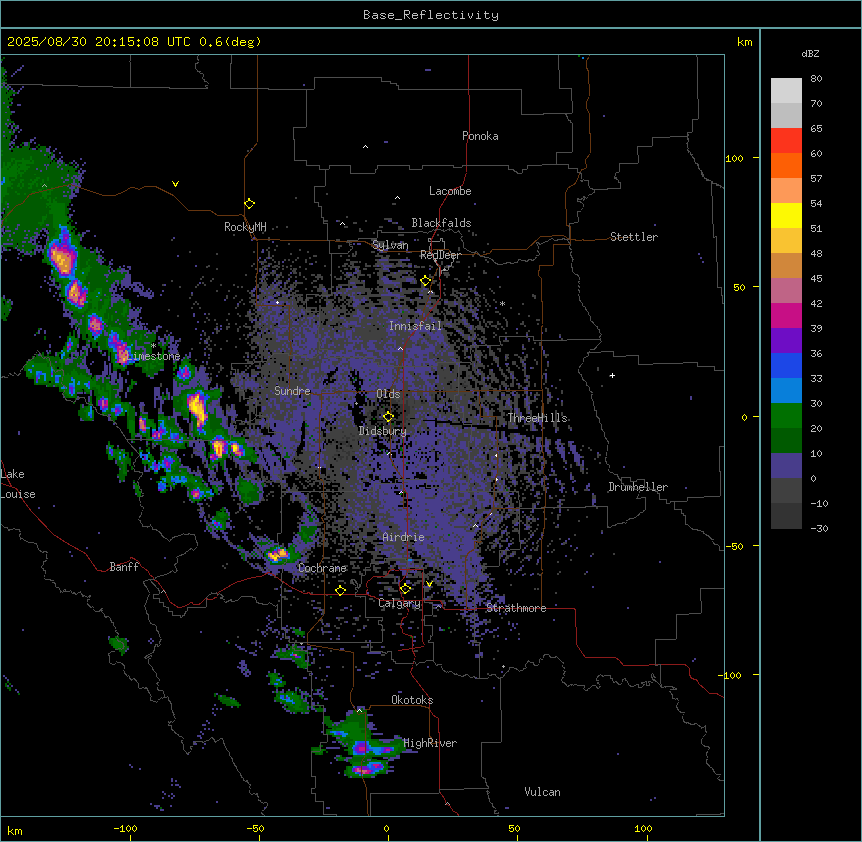The height and width of the screenshot is (842, 862).
Task: Click the Stettler city label
Action: [634, 237]
